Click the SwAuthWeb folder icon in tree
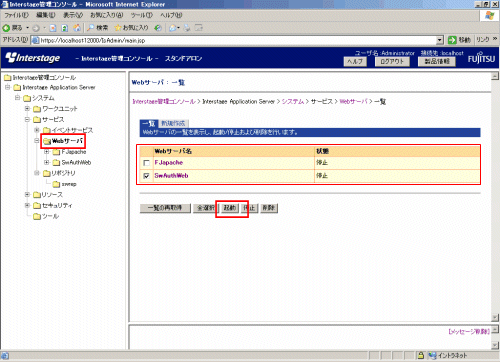This screenshot has width=500, height=362. click(56, 163)
